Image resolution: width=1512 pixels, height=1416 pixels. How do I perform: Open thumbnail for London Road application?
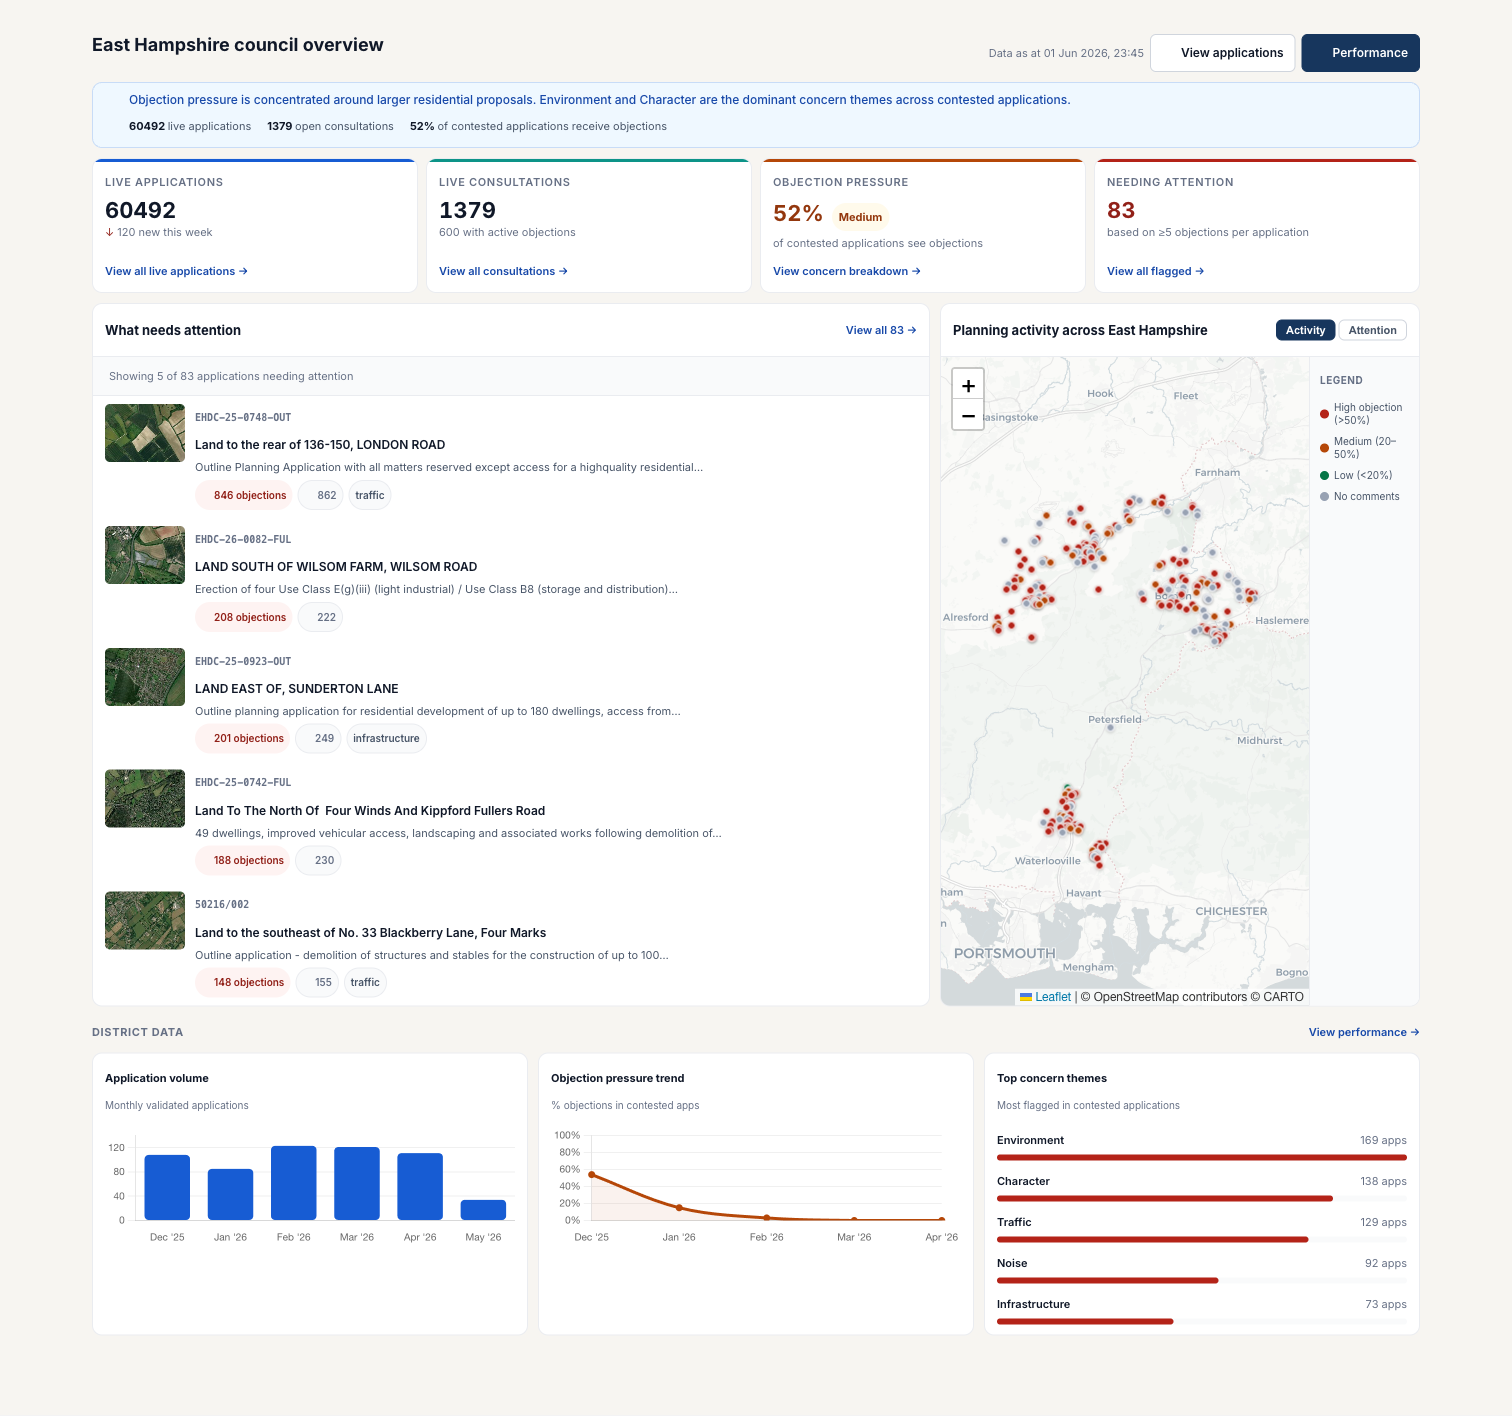pyautogui.click(x=145, y=433)
